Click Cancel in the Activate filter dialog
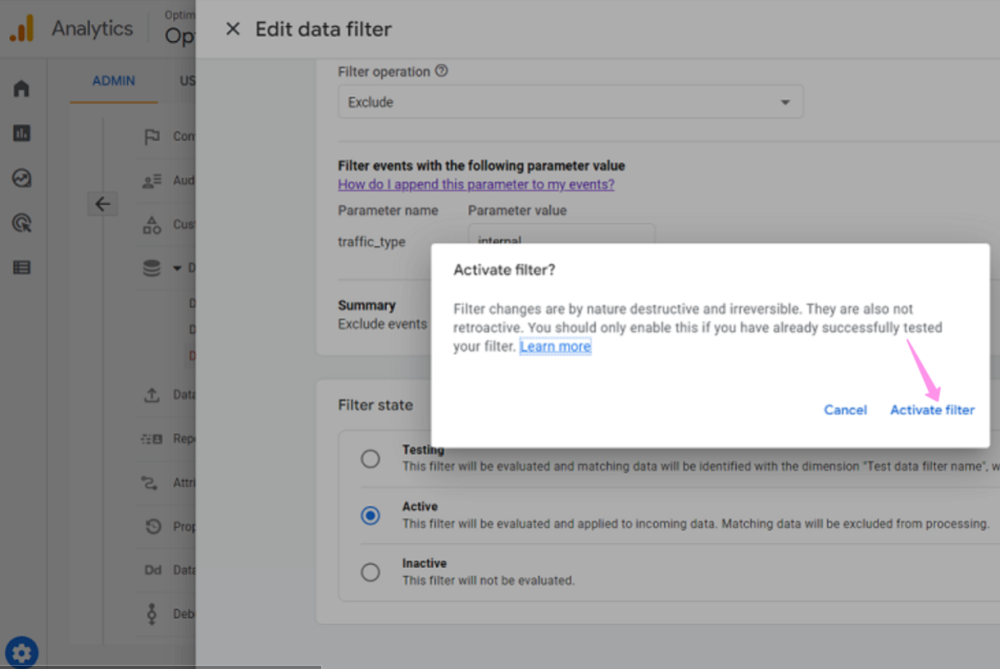The width and height of the screenshot is (1000, 669). [845, 410]
